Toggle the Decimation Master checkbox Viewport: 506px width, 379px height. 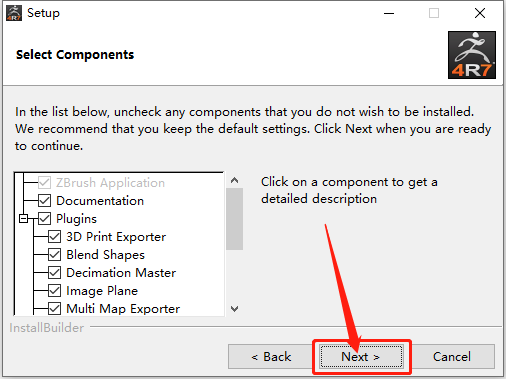(x=54, y=273)
